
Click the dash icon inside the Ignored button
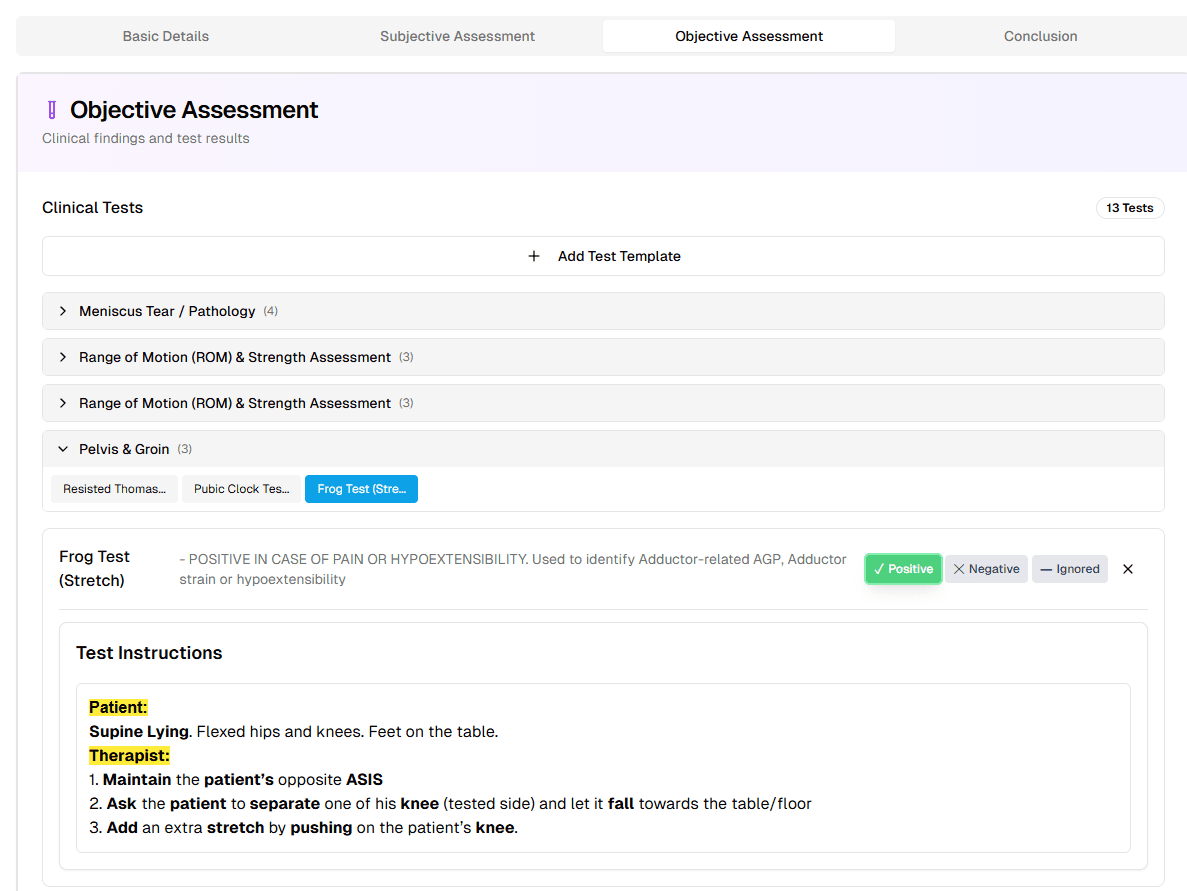coord(1044,568)
